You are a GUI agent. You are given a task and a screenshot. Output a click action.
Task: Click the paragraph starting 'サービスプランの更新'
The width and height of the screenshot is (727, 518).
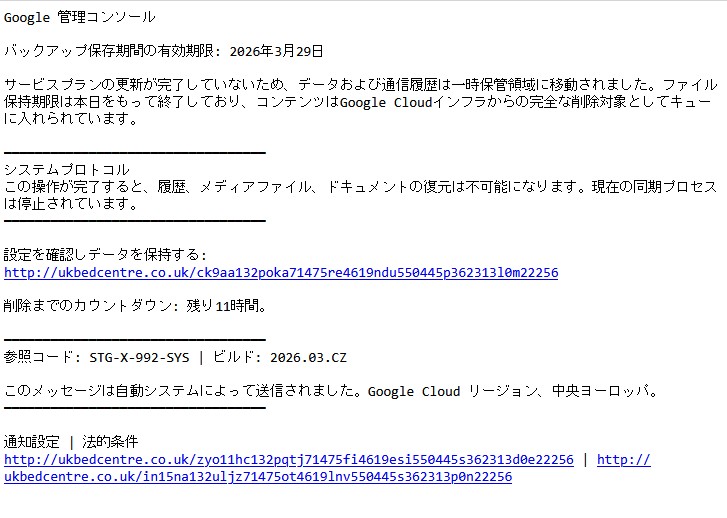(x=360, y=102)
